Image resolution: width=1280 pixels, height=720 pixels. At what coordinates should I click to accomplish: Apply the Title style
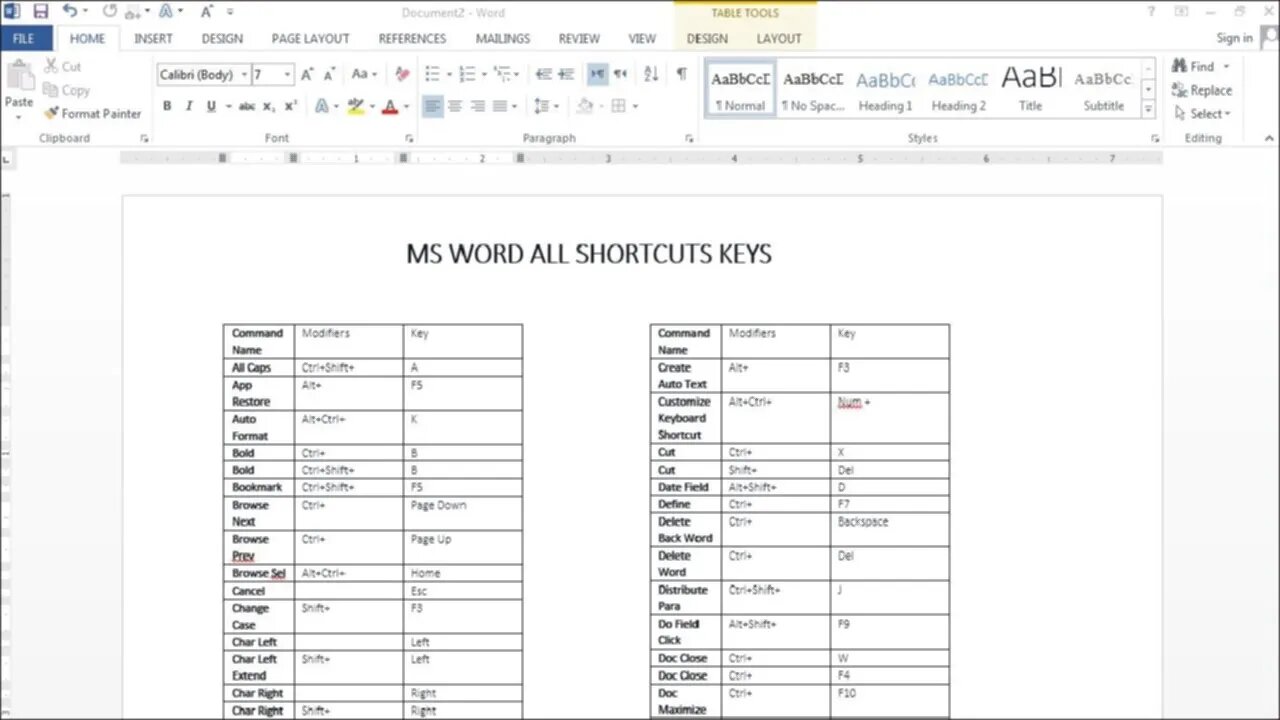1031,89
